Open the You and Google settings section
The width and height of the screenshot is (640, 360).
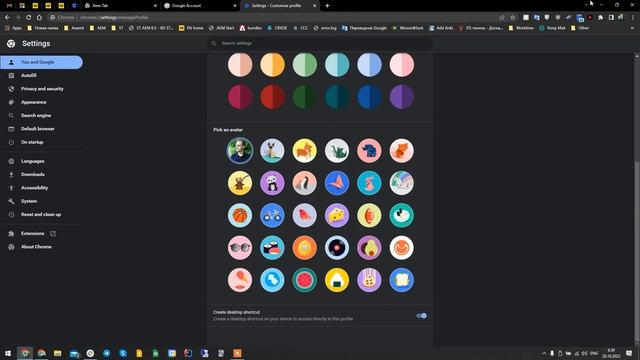41,62
